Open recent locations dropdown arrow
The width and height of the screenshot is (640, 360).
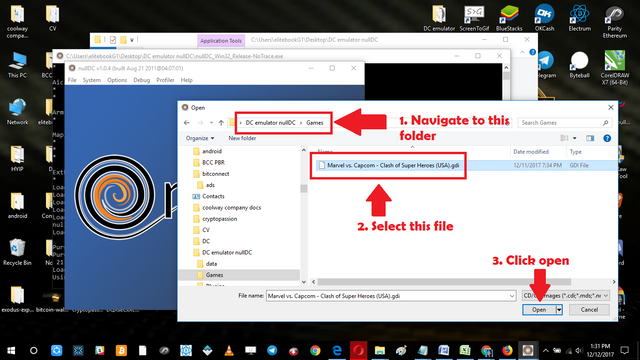click(211, 122)
